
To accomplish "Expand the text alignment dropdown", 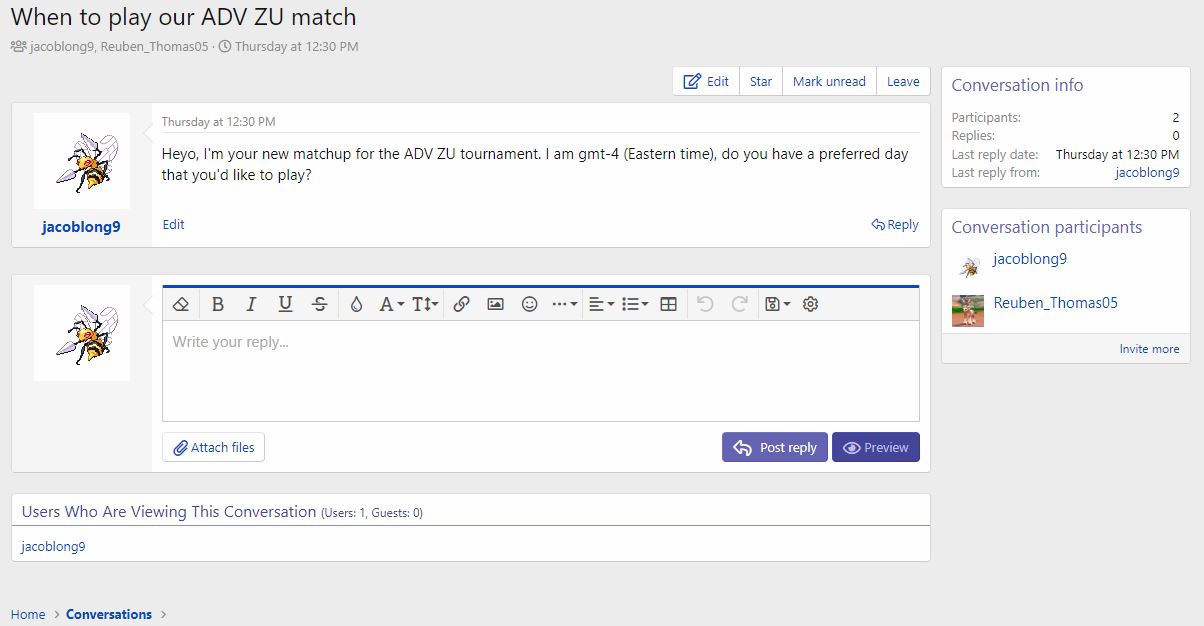I will [x=600, y=304].
